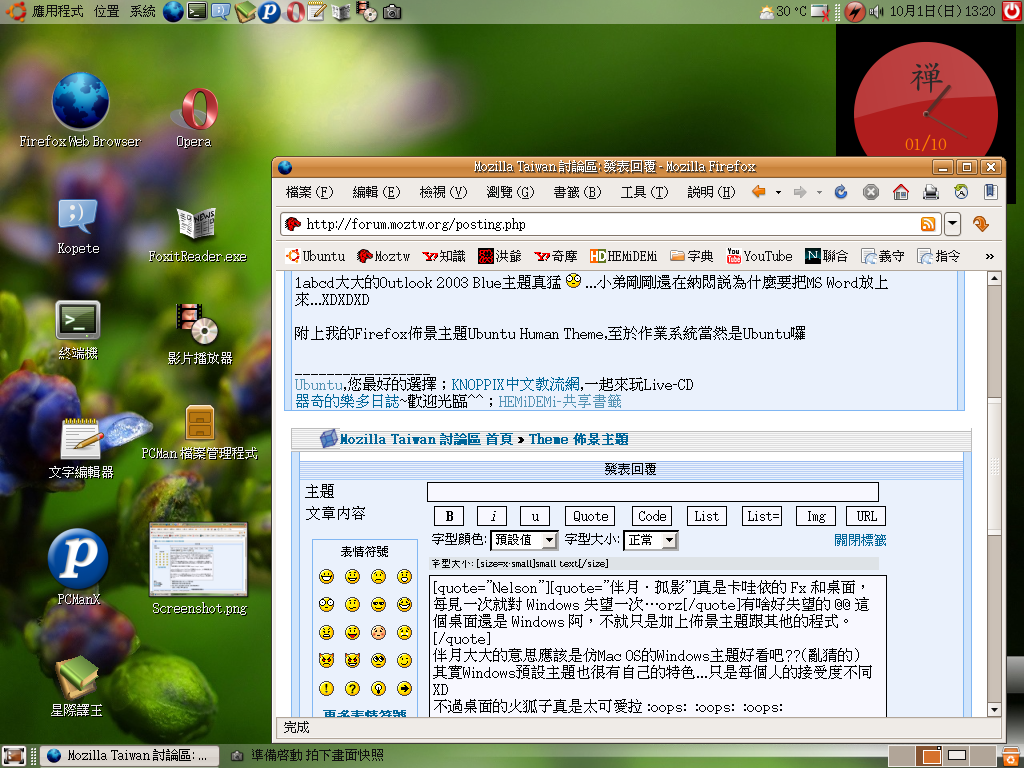The height and width of the screenshot is (768, 1024).
Task: Click the RSS feed icon in address bar
Action: coord(928,224)
